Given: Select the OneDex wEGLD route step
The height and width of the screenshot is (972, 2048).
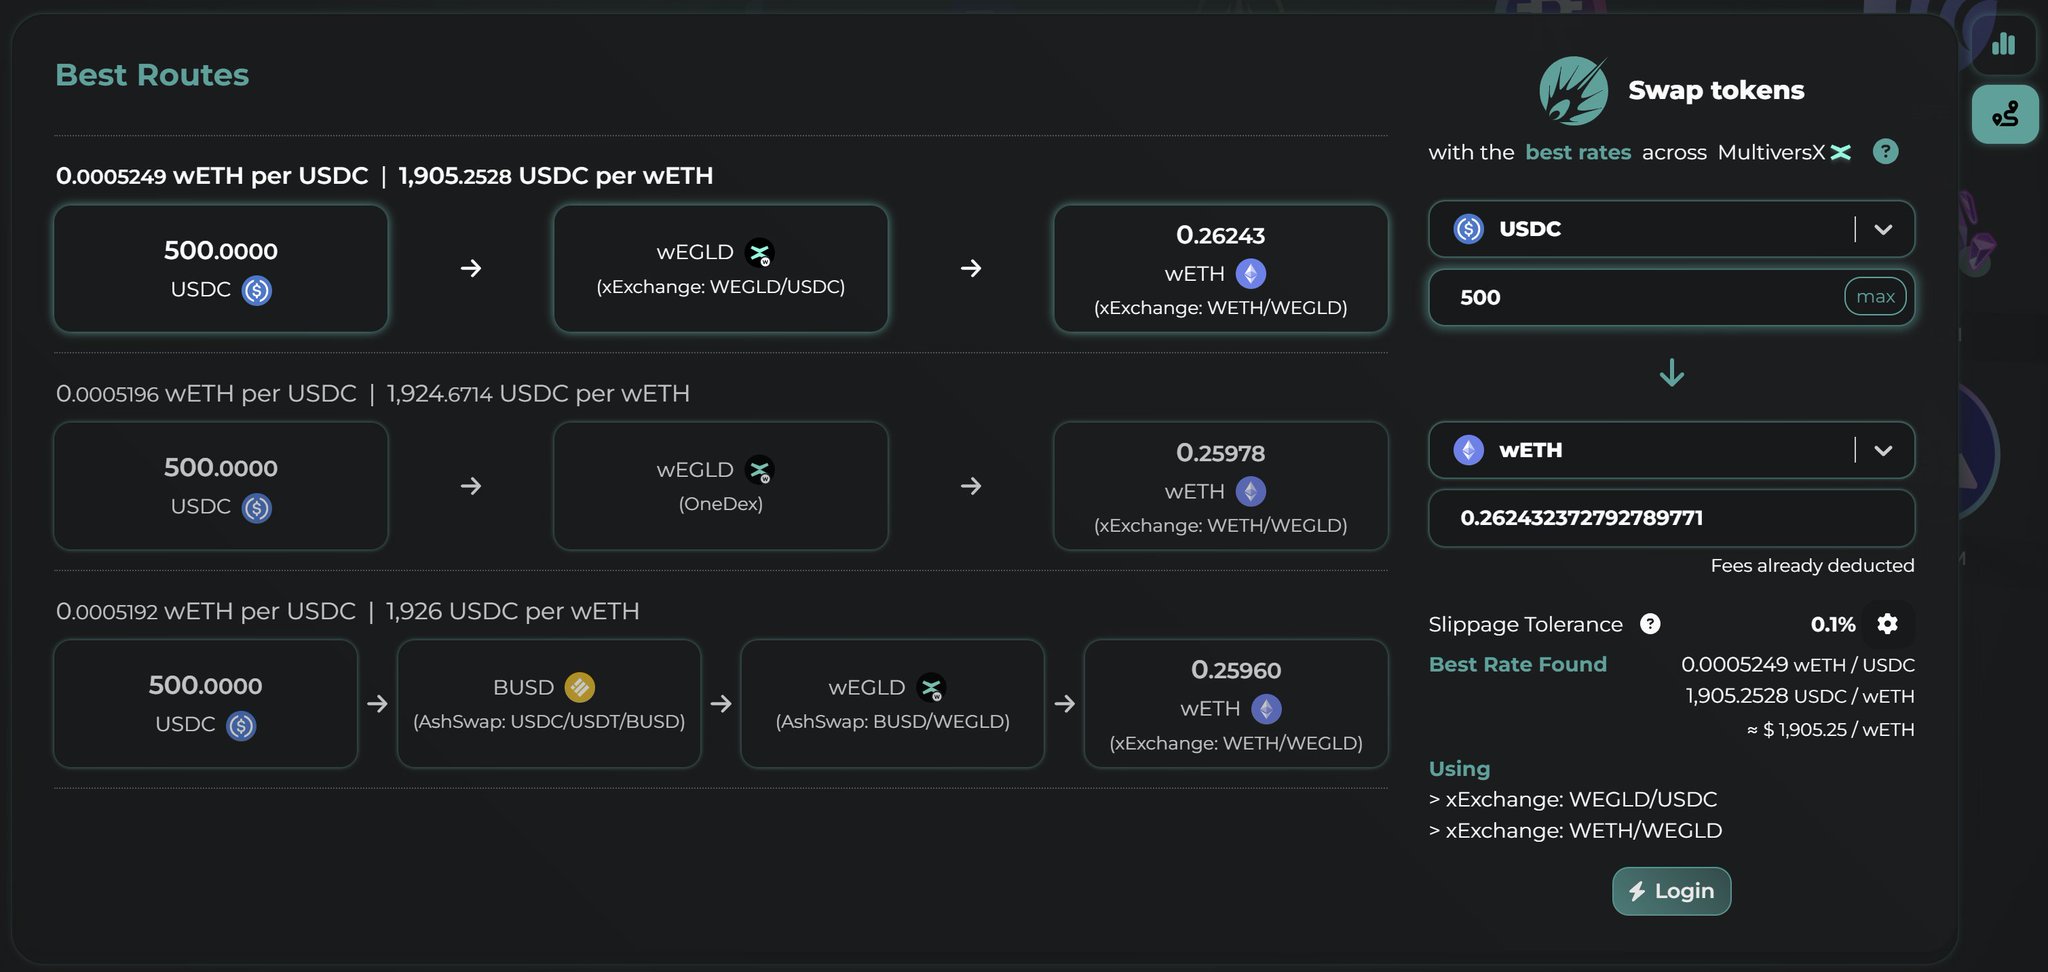Looking at the screenshot, I should point(721,486).
